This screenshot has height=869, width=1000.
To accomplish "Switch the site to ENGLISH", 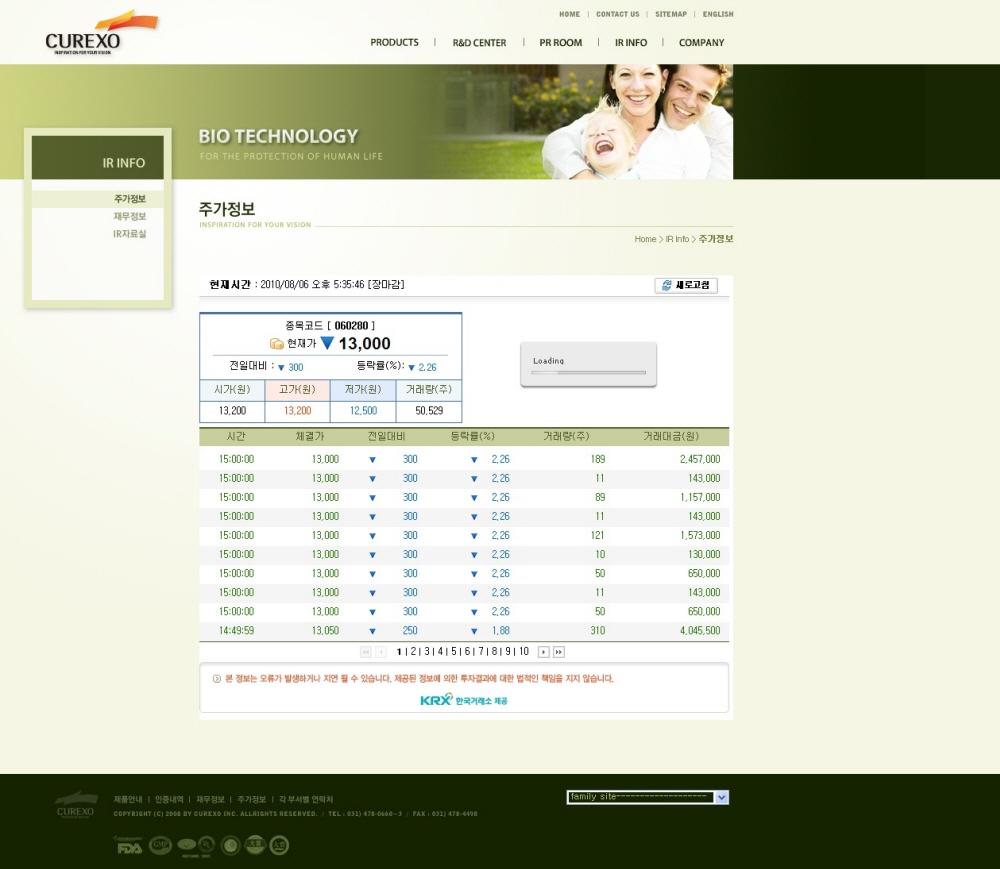I will tap(718, 15).
